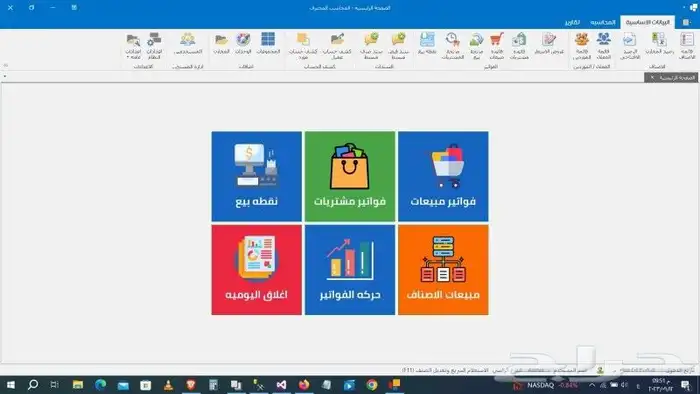Open كشف حساب عميل customer statement icon
The width and height of the screenshot is (700, 394).
[337, 46]
